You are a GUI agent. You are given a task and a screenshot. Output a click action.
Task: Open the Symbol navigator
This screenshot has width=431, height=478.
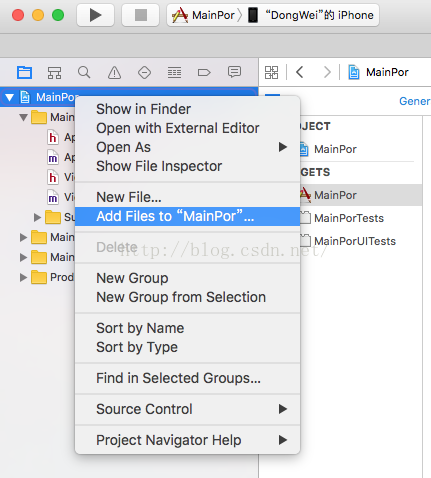54,72
